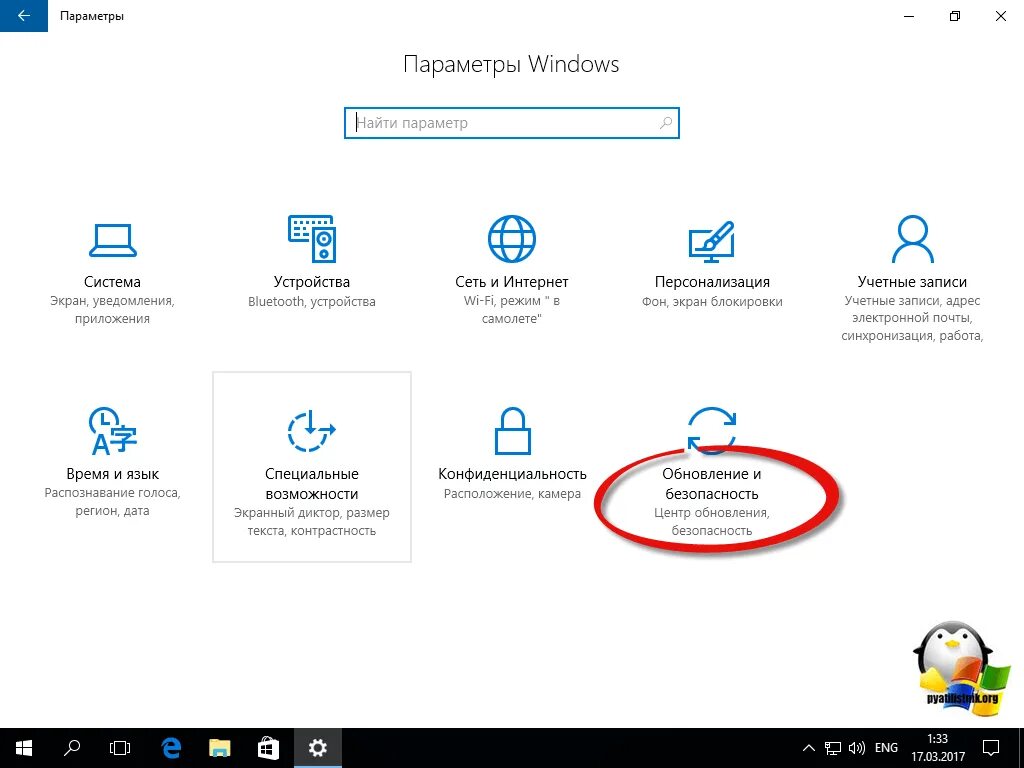Open the Время и язык clock icon
1024x768 pixels.
pos(112,431)
